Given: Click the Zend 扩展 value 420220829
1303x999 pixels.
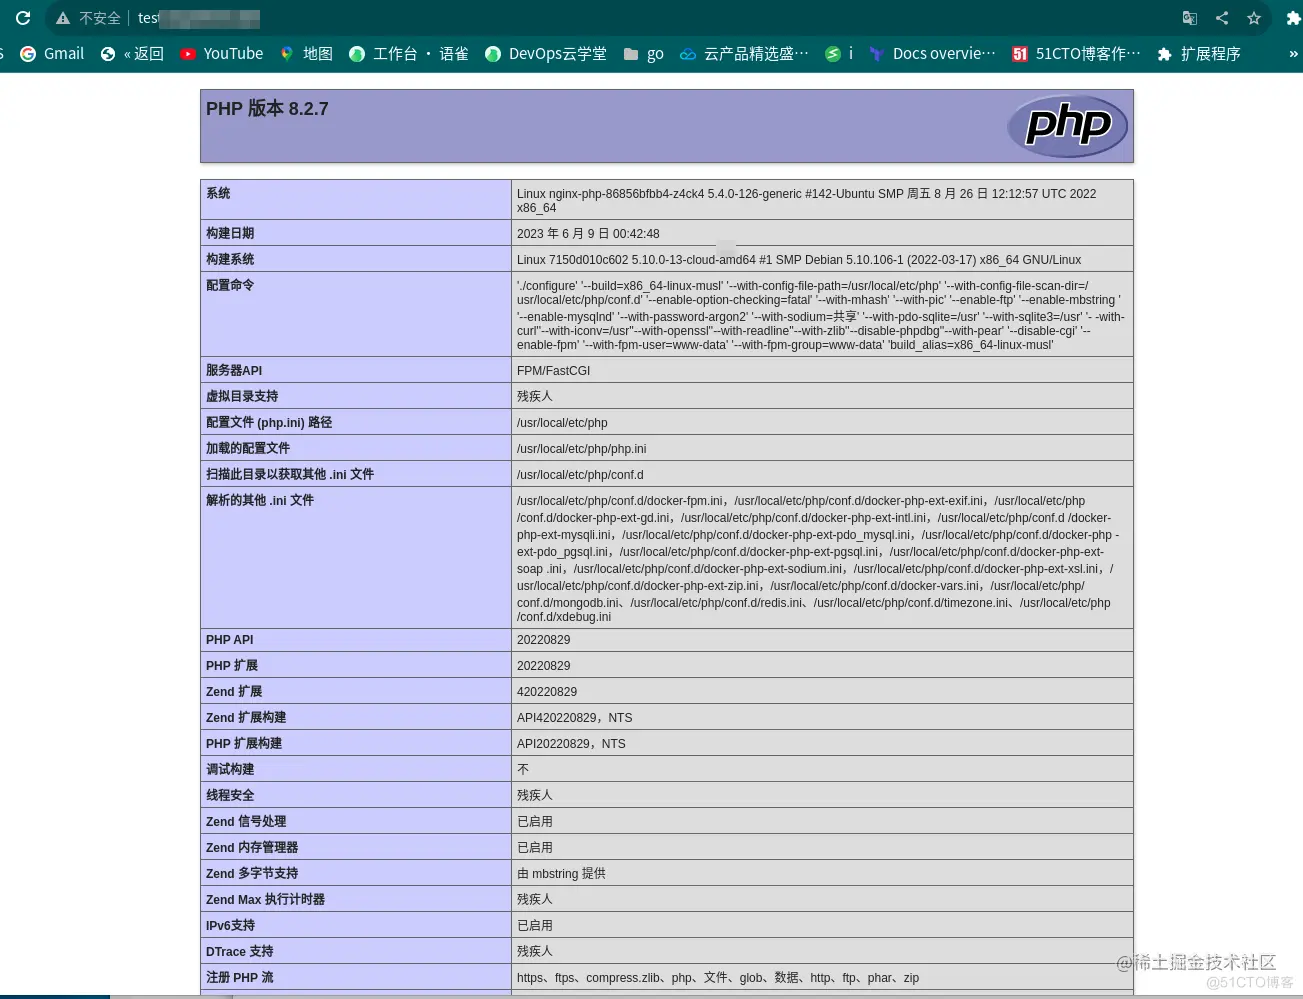Looking at the screenshot, I should 547,691.
